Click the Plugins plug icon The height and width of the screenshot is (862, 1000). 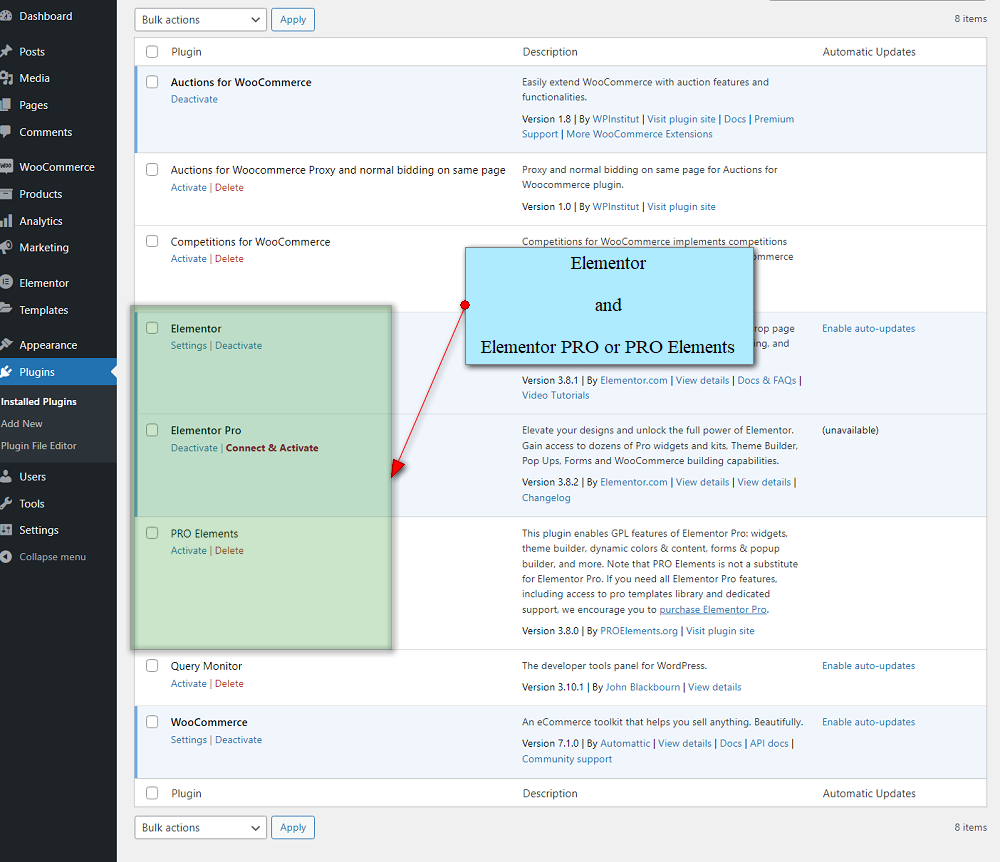[6, 372]
